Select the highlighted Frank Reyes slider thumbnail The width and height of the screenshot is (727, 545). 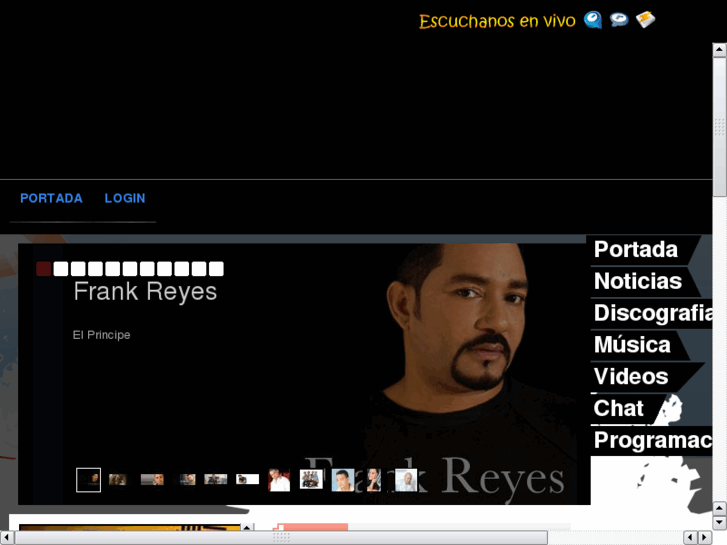coord(89,480)
